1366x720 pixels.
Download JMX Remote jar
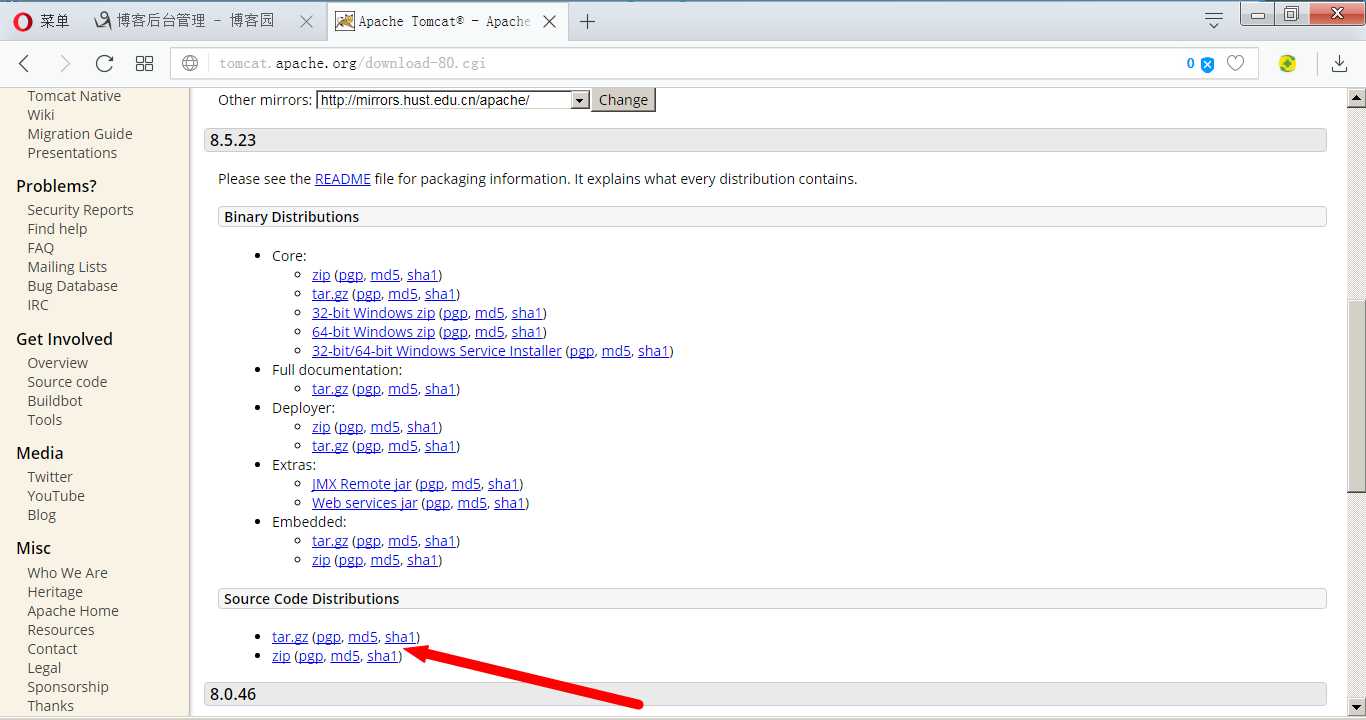pos(362,484)
